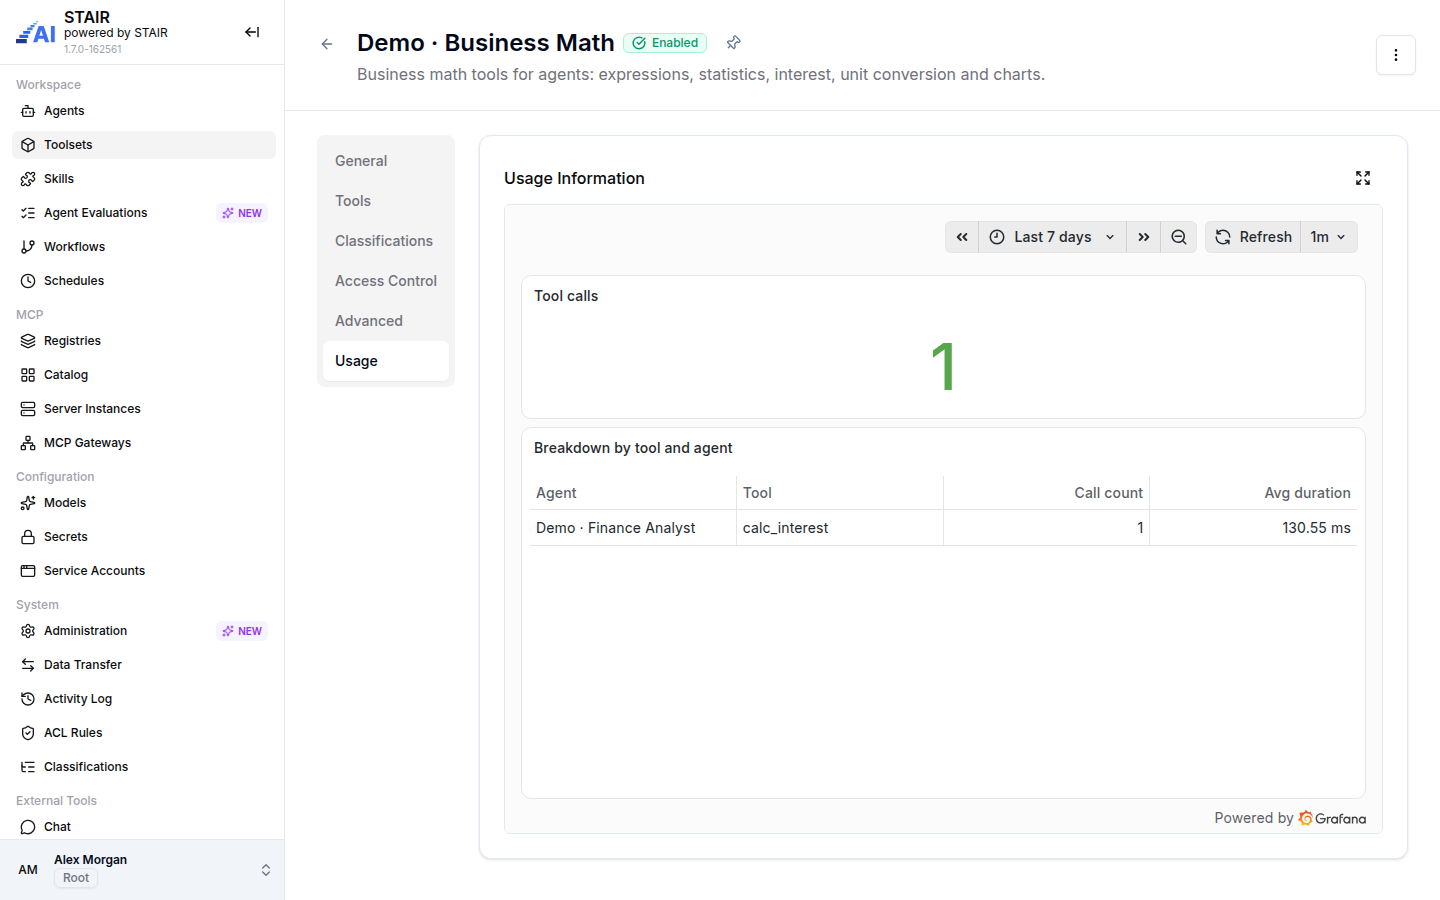
Task: Open Agents in the sidebar
Action: (x=144, y=111)
